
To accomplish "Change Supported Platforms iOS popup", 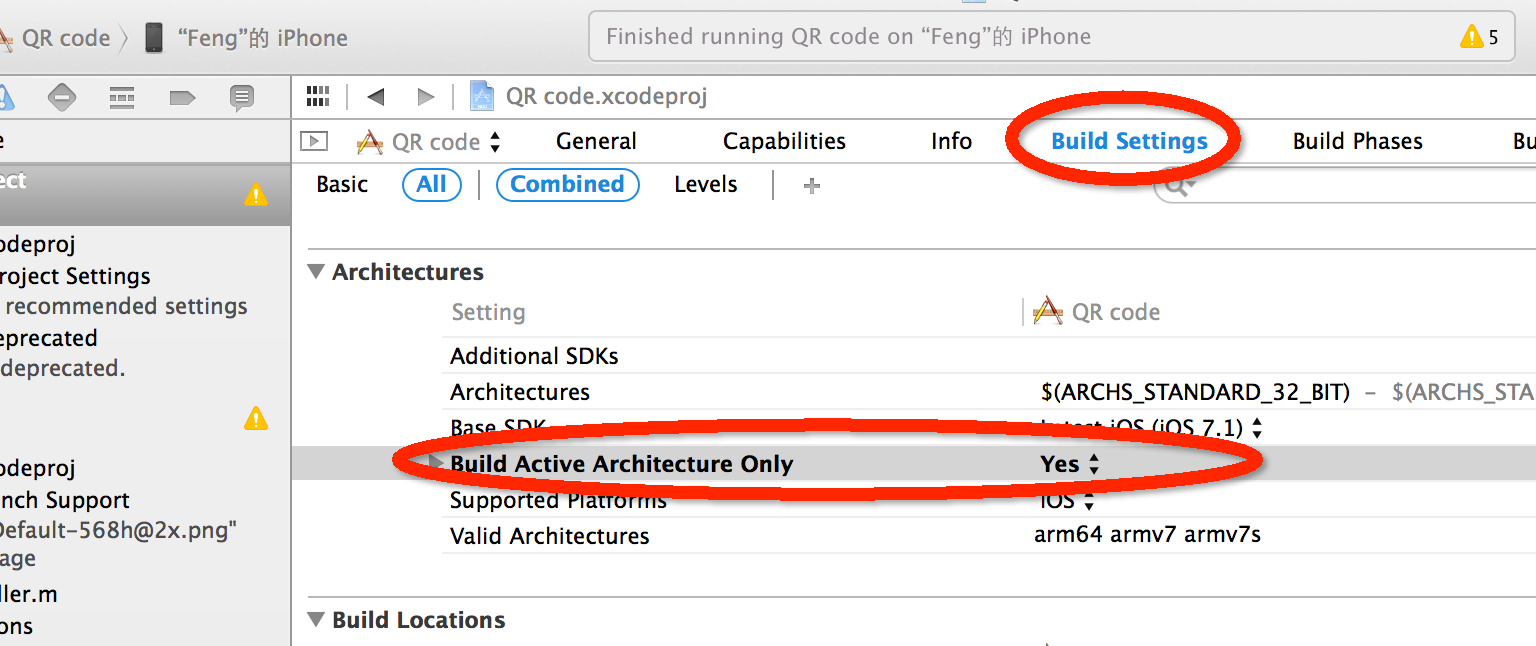I will [x=1068, y=500].
